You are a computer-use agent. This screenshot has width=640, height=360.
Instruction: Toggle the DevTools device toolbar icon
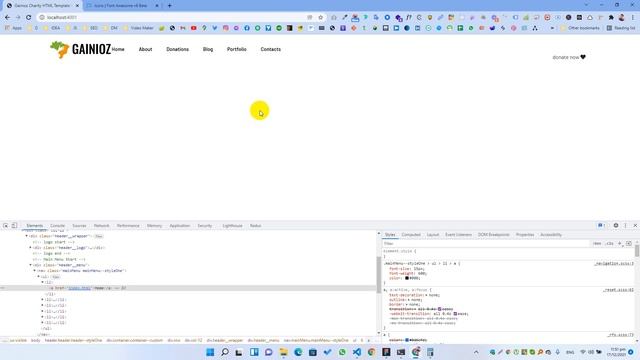click(14, 225)
